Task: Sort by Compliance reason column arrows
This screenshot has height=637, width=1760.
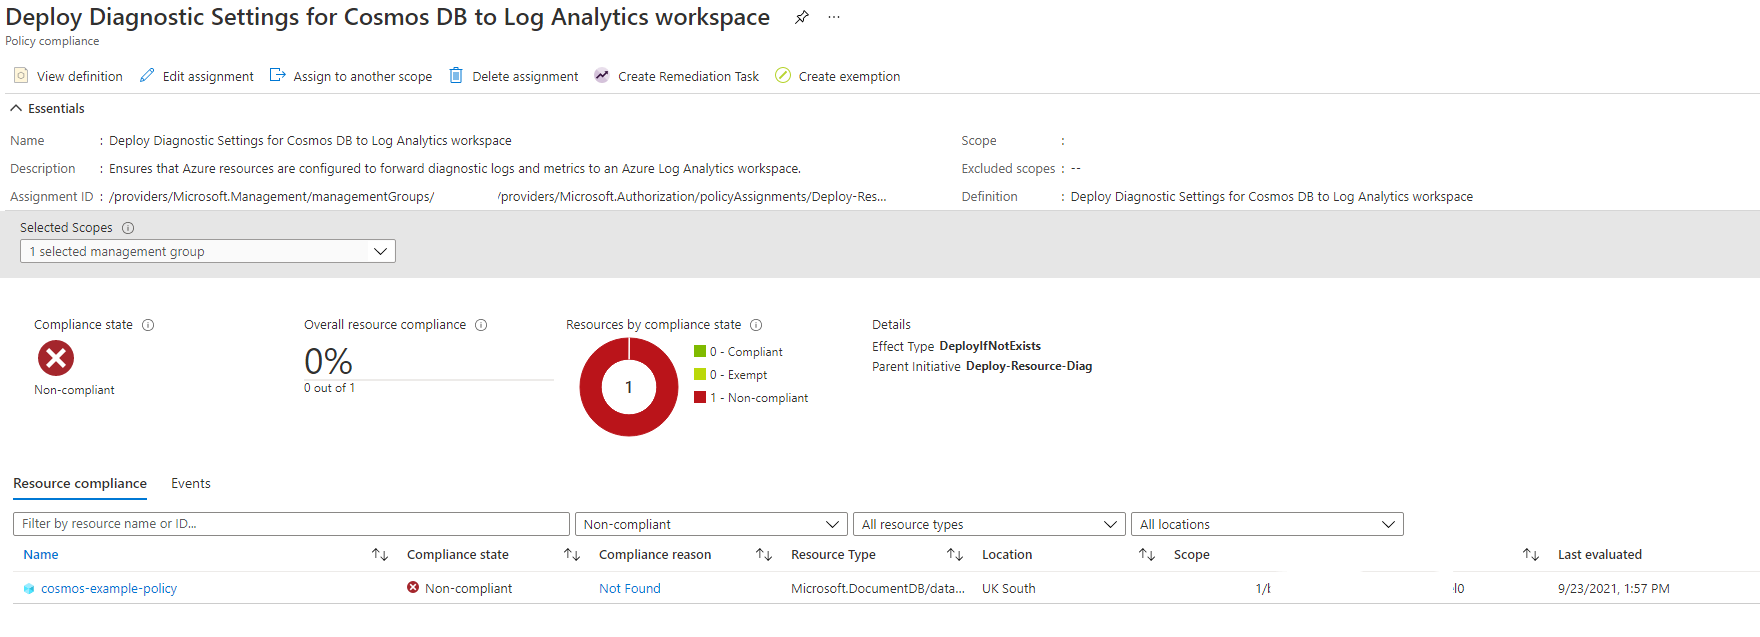Action: click(764, 555)
